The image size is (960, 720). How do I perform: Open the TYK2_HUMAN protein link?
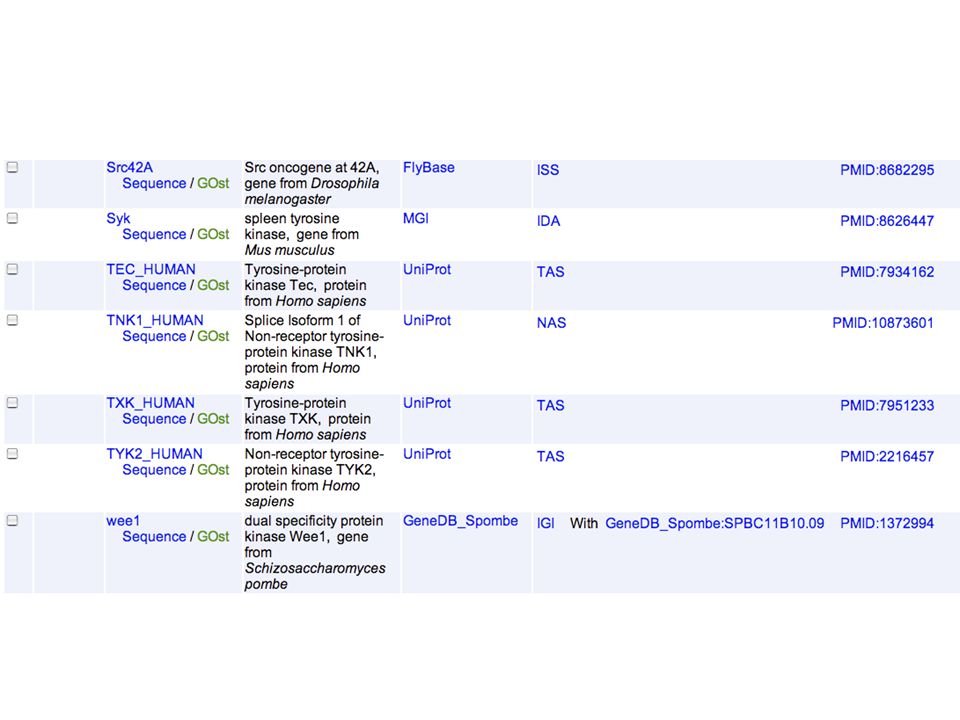[x=154, y=454]
